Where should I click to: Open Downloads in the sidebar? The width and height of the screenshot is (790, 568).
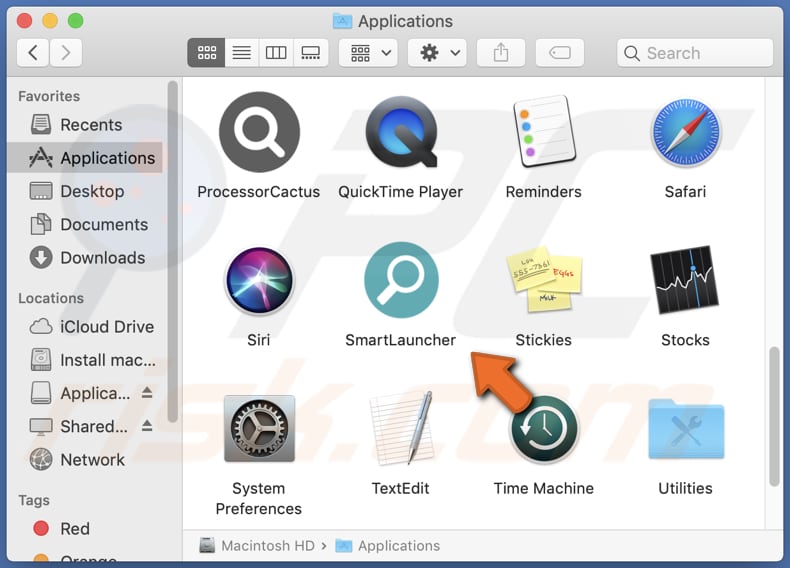pyautogui.click(x=86, y=258)
